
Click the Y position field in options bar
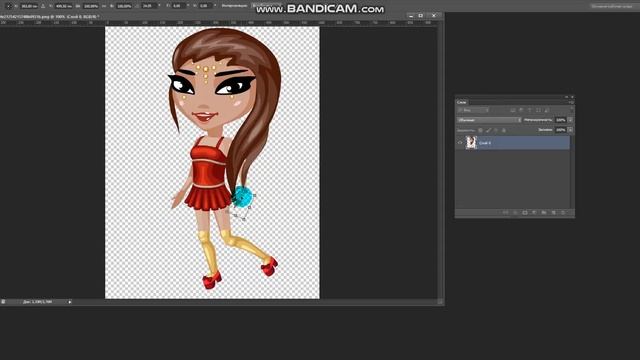tap(64, 6)
